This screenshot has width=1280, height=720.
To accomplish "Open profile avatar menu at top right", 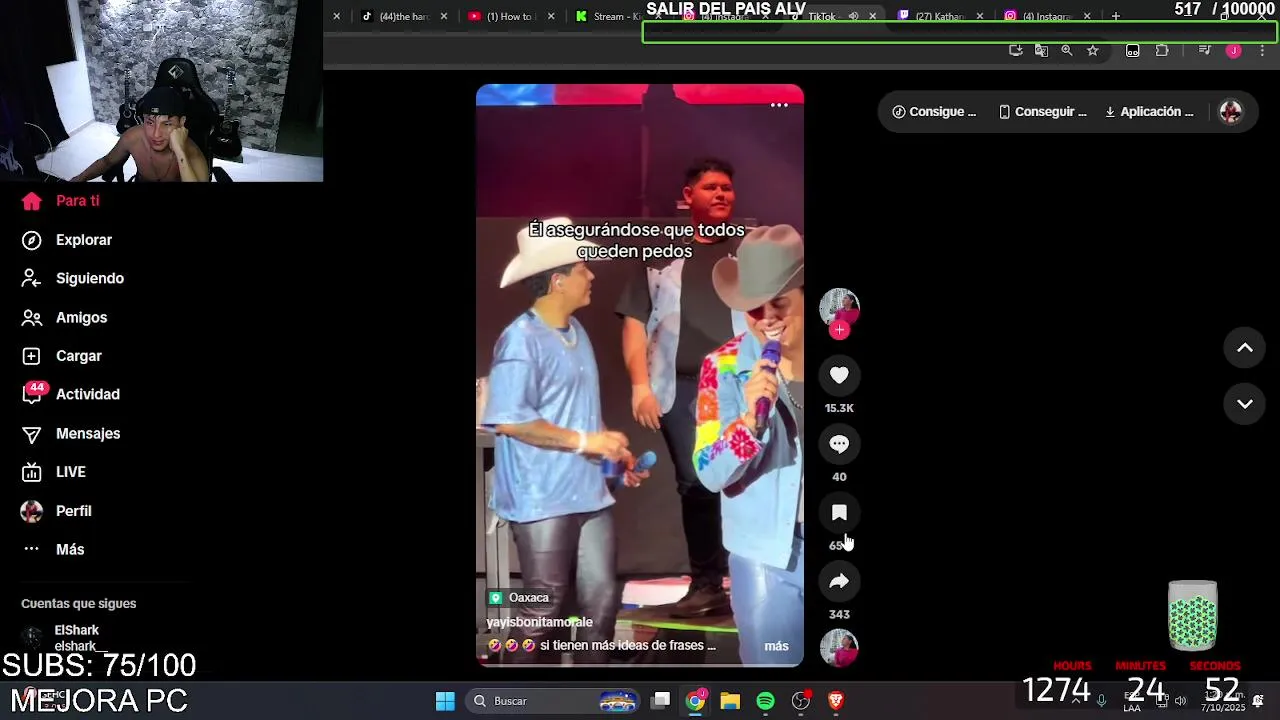I will [1231, 112].
